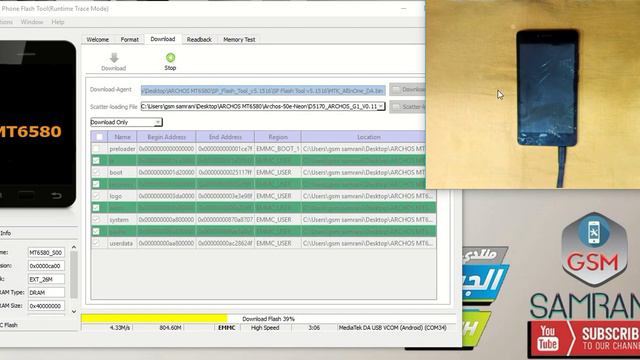
Task: Click the Download arrow toolbar icon
Action: point(114,58)
